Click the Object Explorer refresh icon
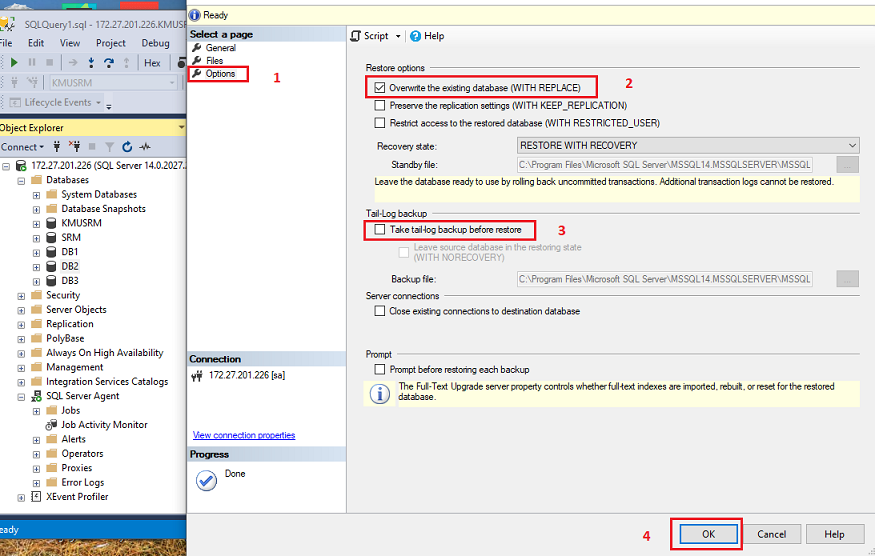The image size is (875, 556). [x=127, y=147]
